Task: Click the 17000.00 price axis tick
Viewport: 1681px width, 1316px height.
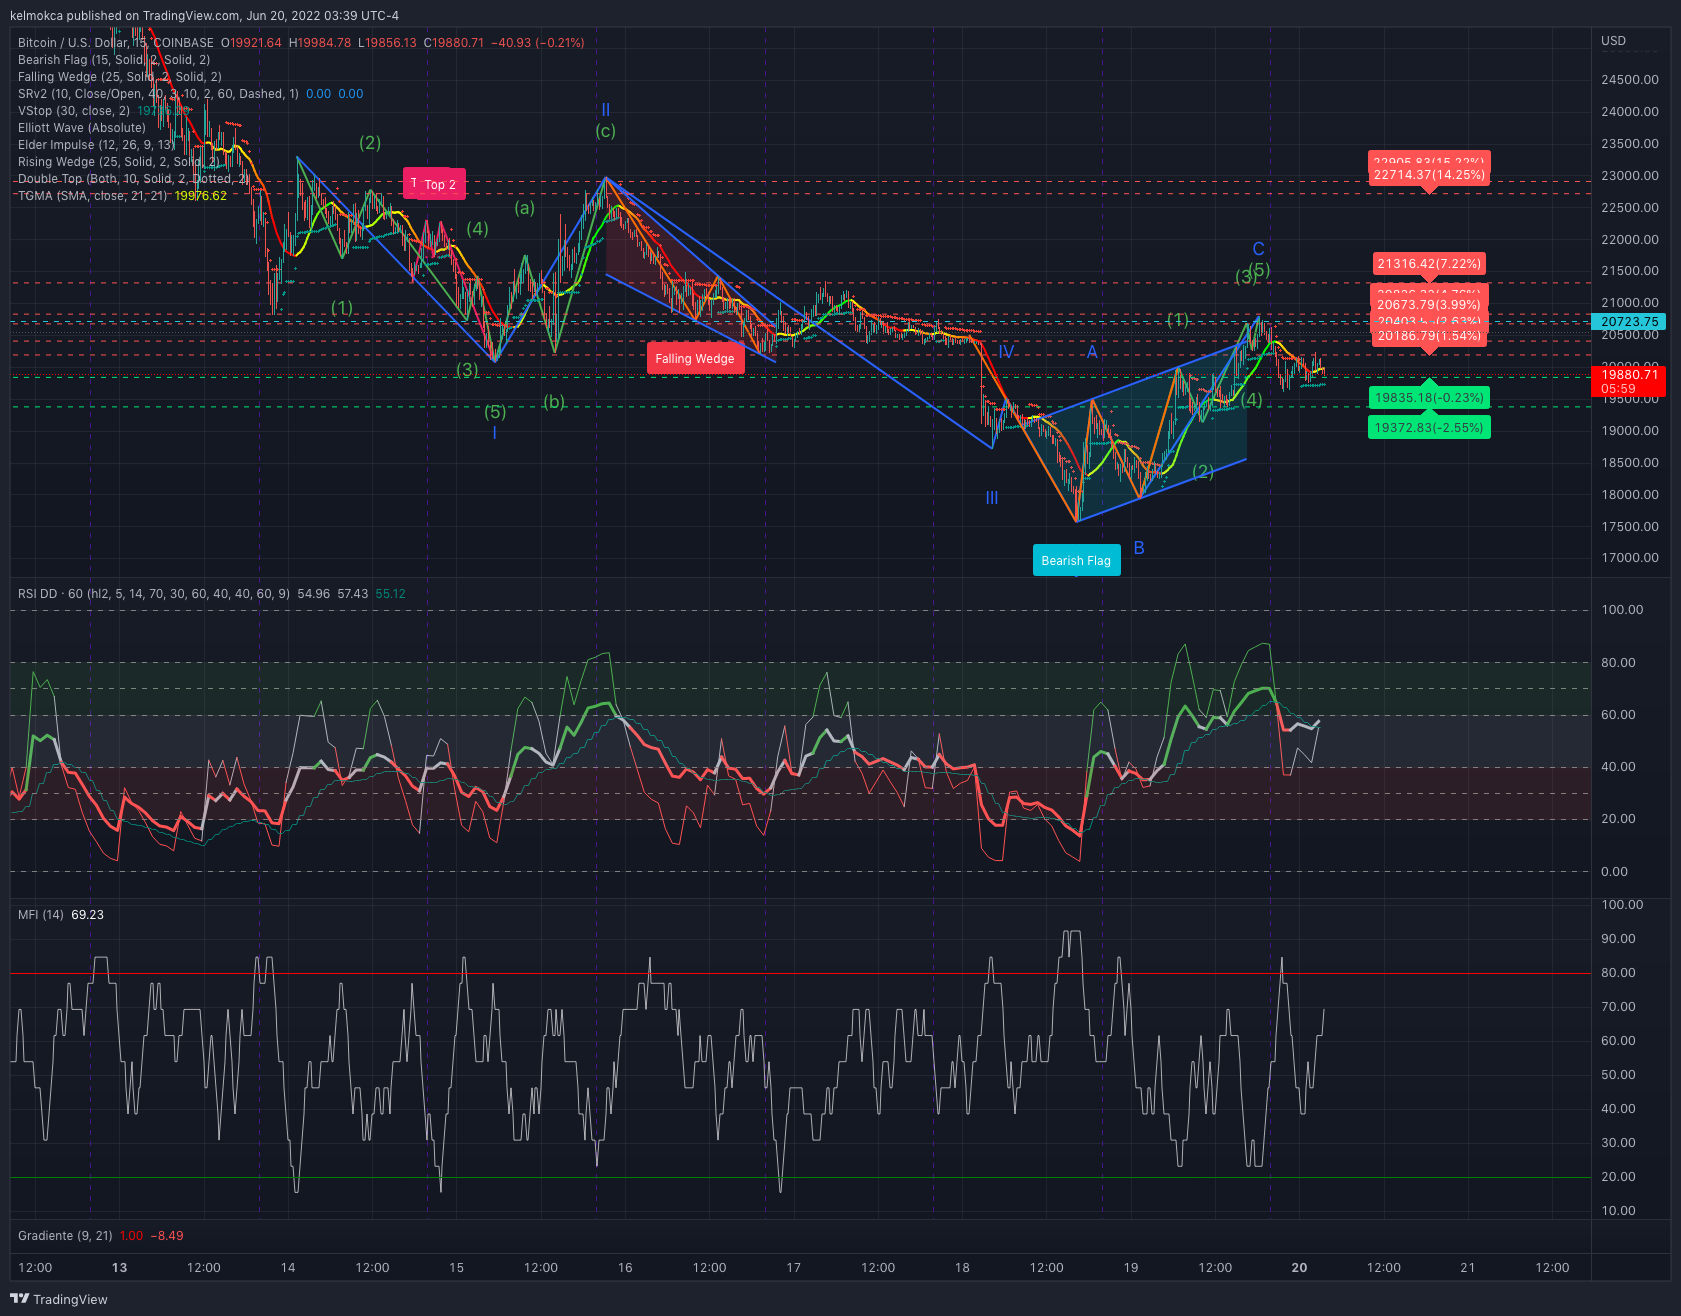Action: point(1630,558)
